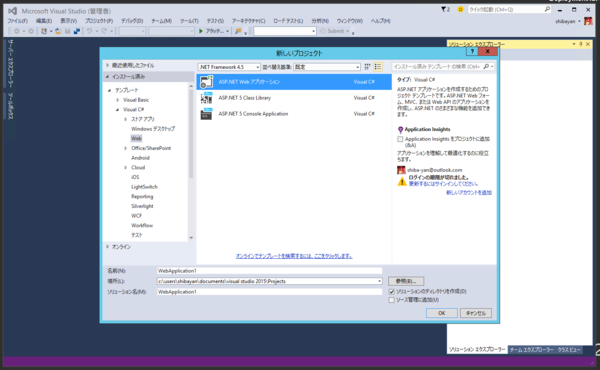Click the OK button
This screenshot has width=600, height=370.
pyautogui.click(x=442, y=313)
